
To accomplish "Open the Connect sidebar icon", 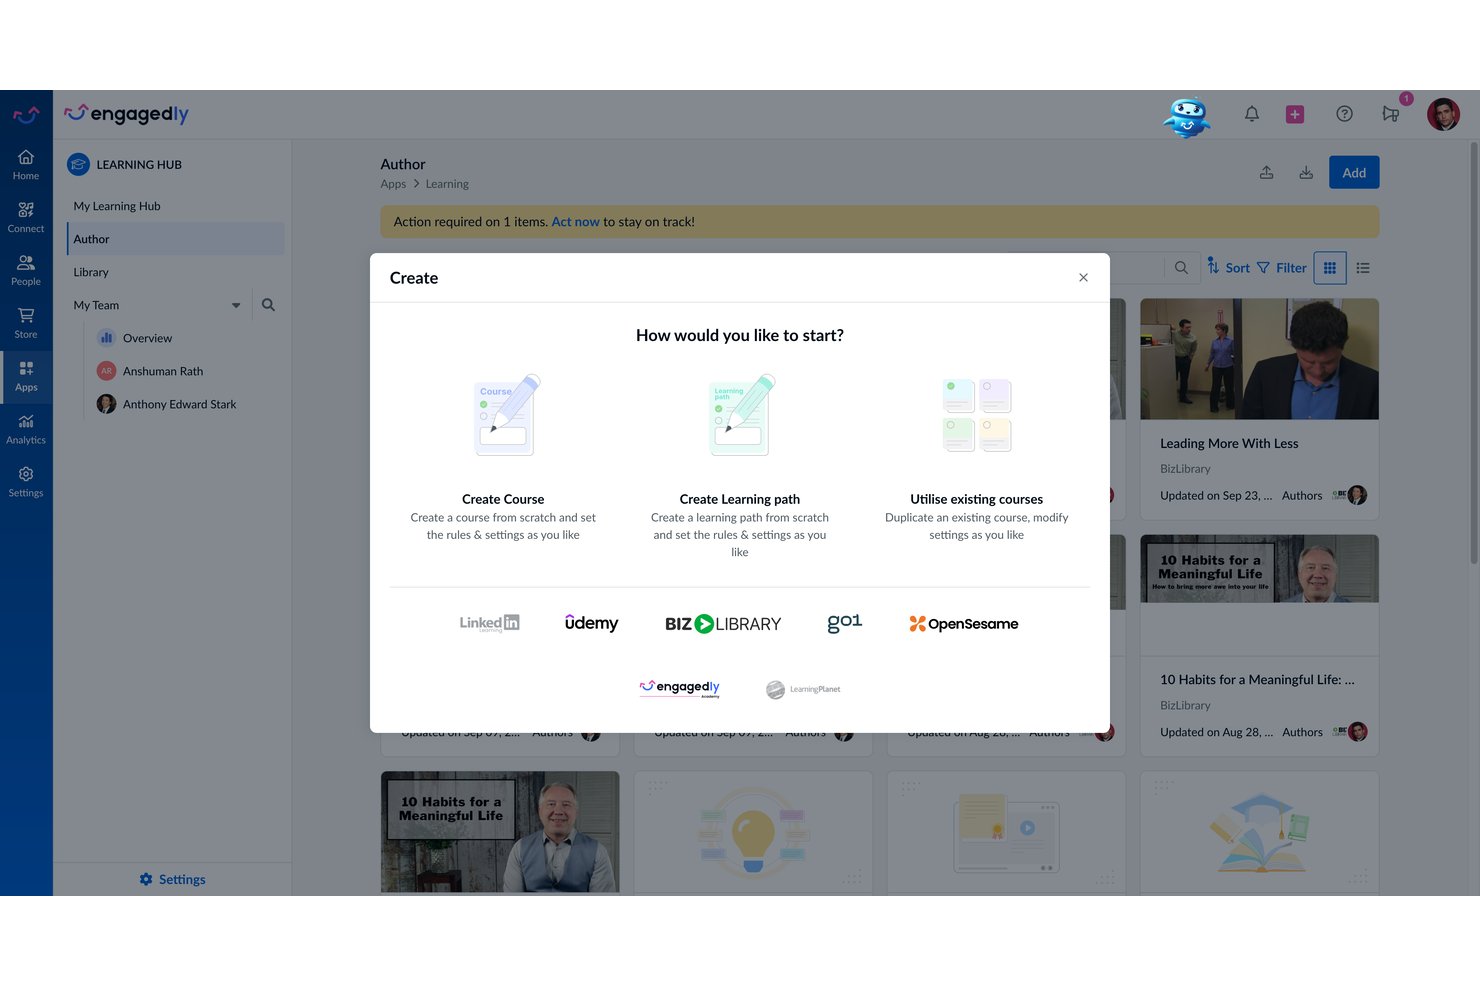I will click(x=26, y=217).
